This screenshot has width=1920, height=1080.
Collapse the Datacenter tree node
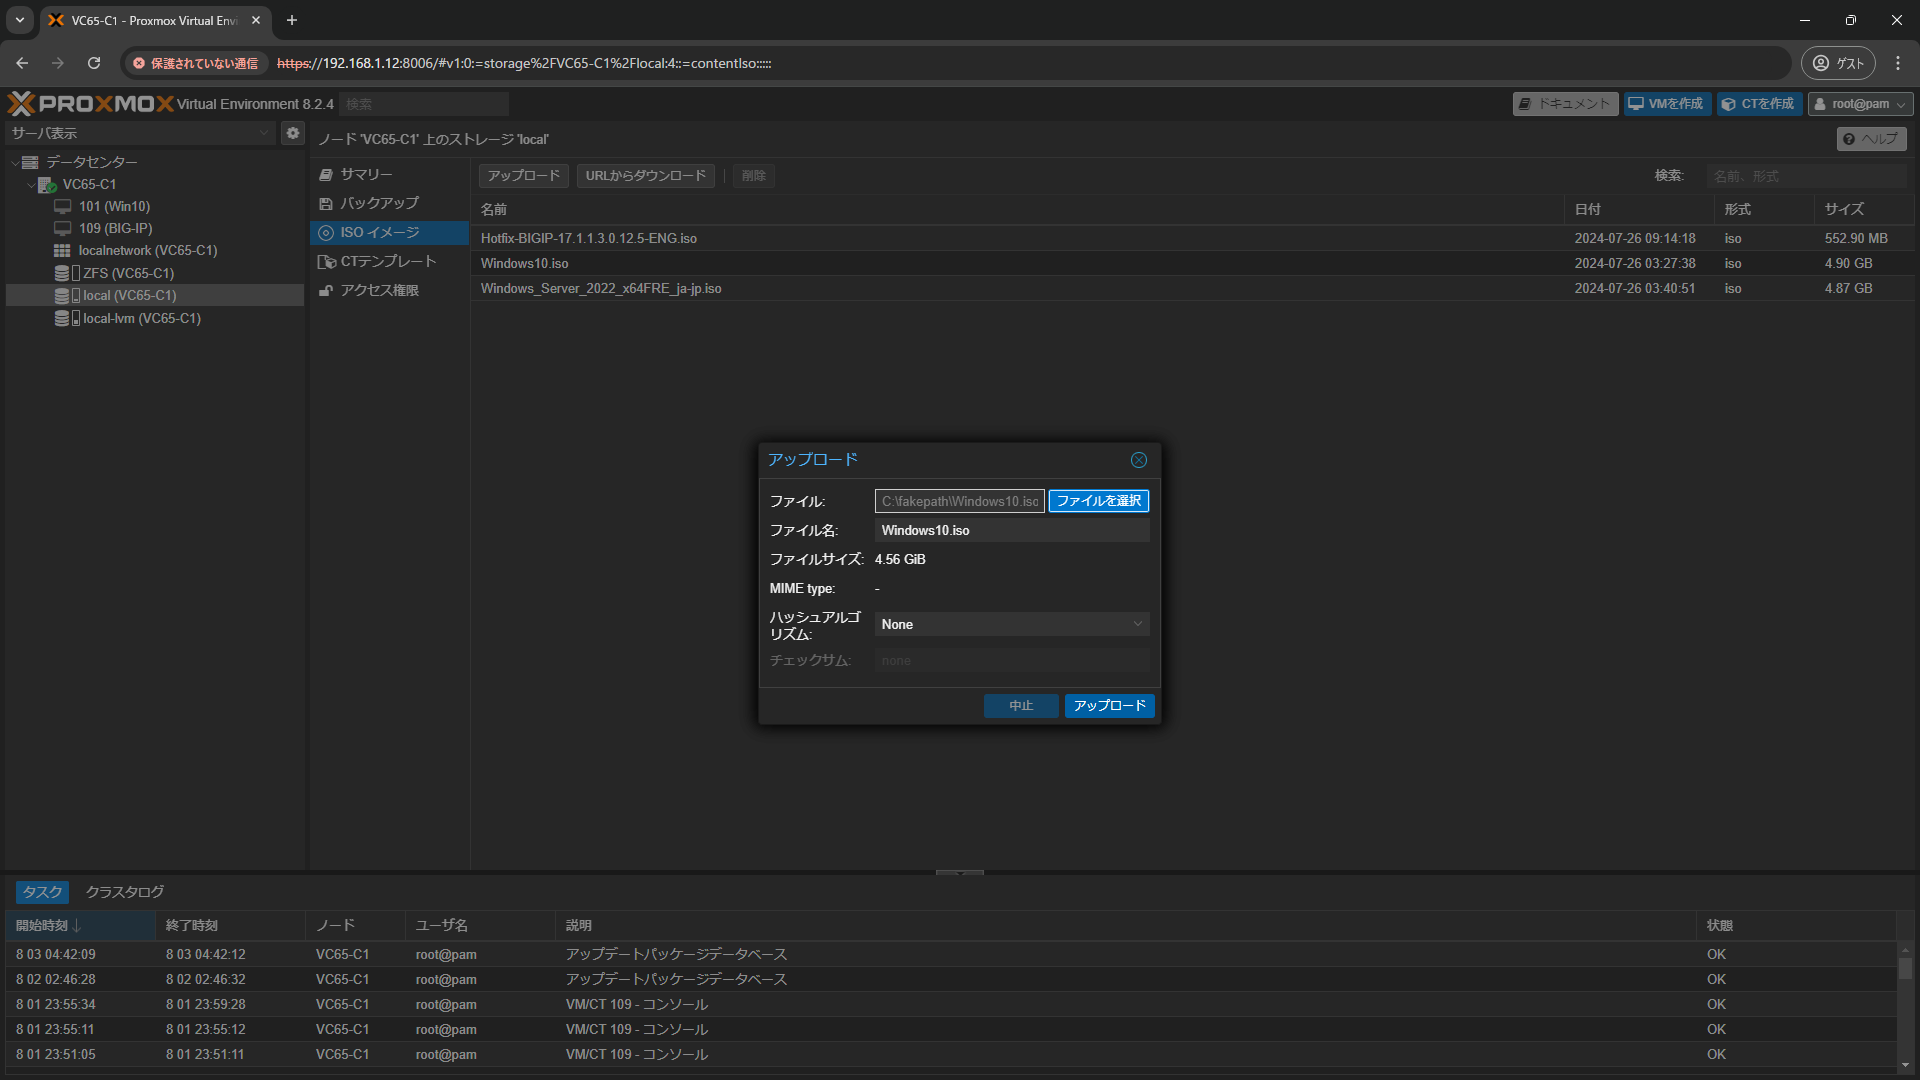click(x=14, y=162)
